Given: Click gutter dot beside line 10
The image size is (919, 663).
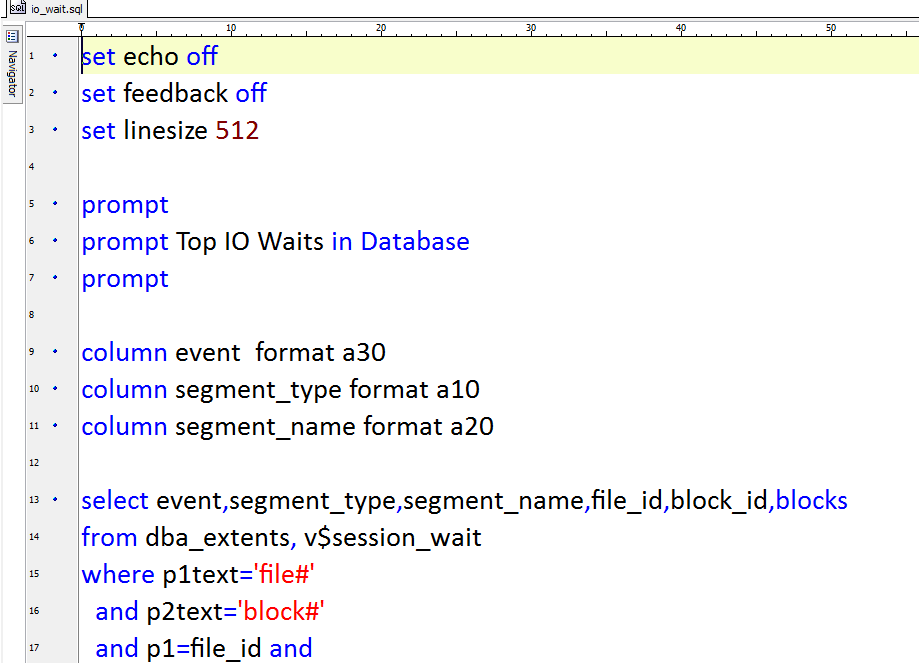Looking at the screenshot, I should pos(55,389).
